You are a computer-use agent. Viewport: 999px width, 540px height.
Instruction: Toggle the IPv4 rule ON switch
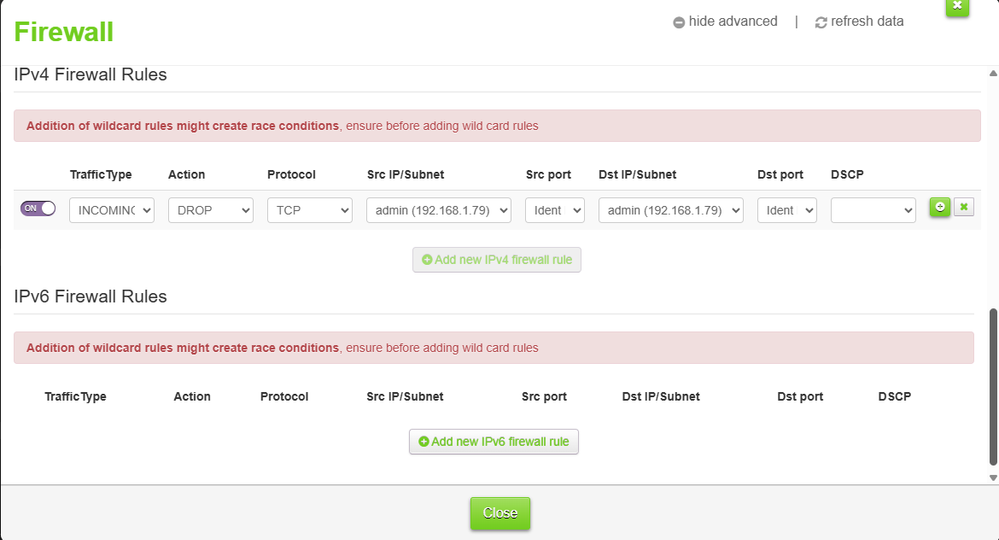click(x=38, y=208)
